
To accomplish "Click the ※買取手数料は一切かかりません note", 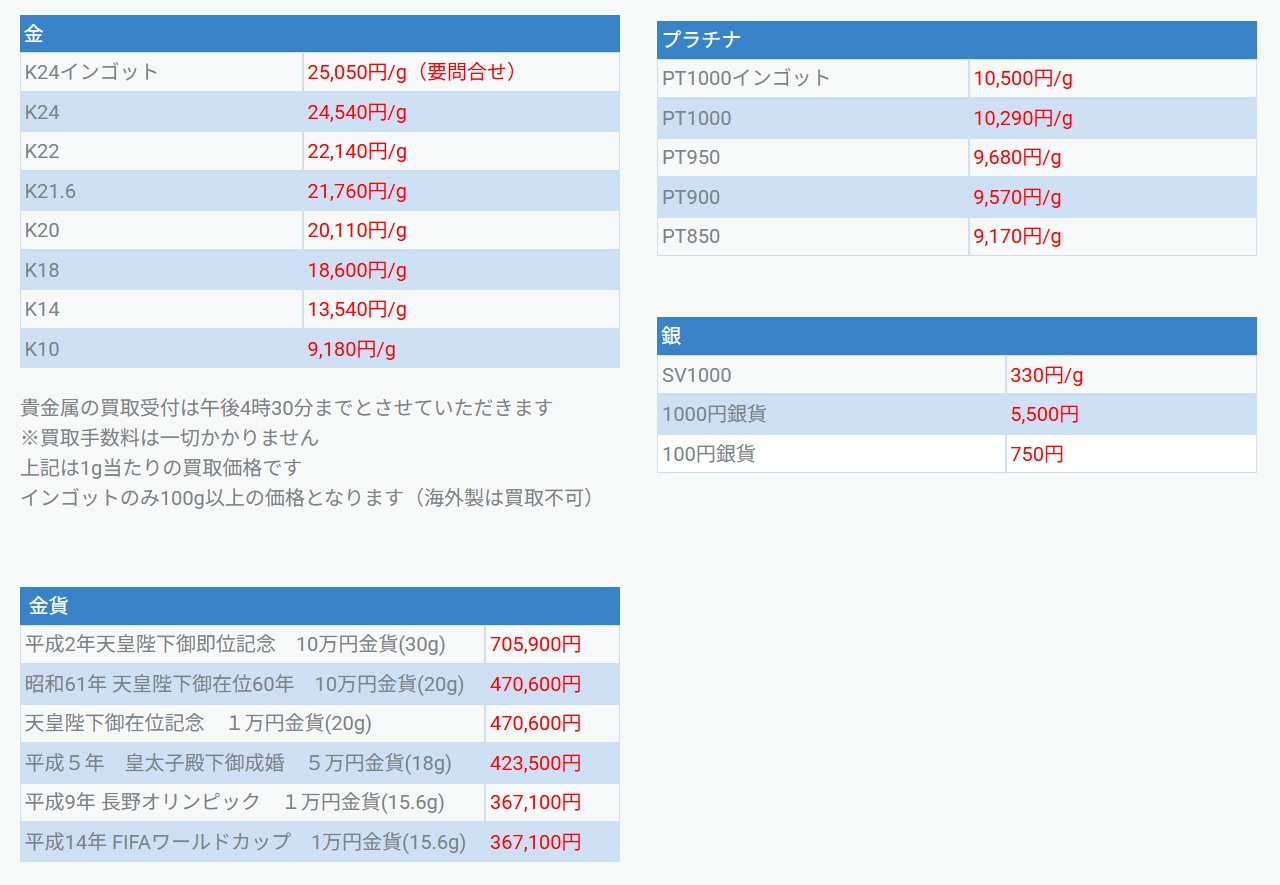I will 169,437.
